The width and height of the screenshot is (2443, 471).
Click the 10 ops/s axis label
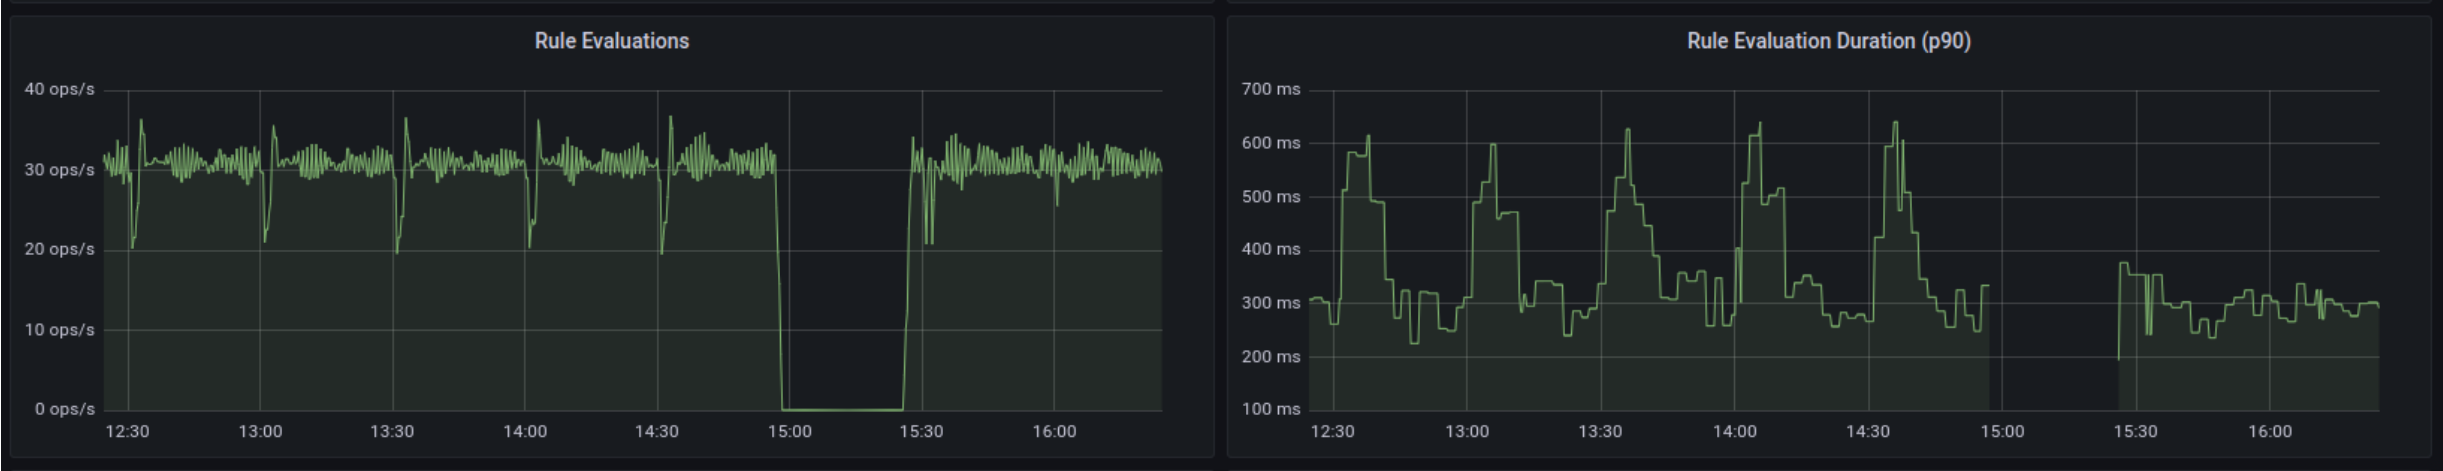pyautogui.click(x=60, y=330)
